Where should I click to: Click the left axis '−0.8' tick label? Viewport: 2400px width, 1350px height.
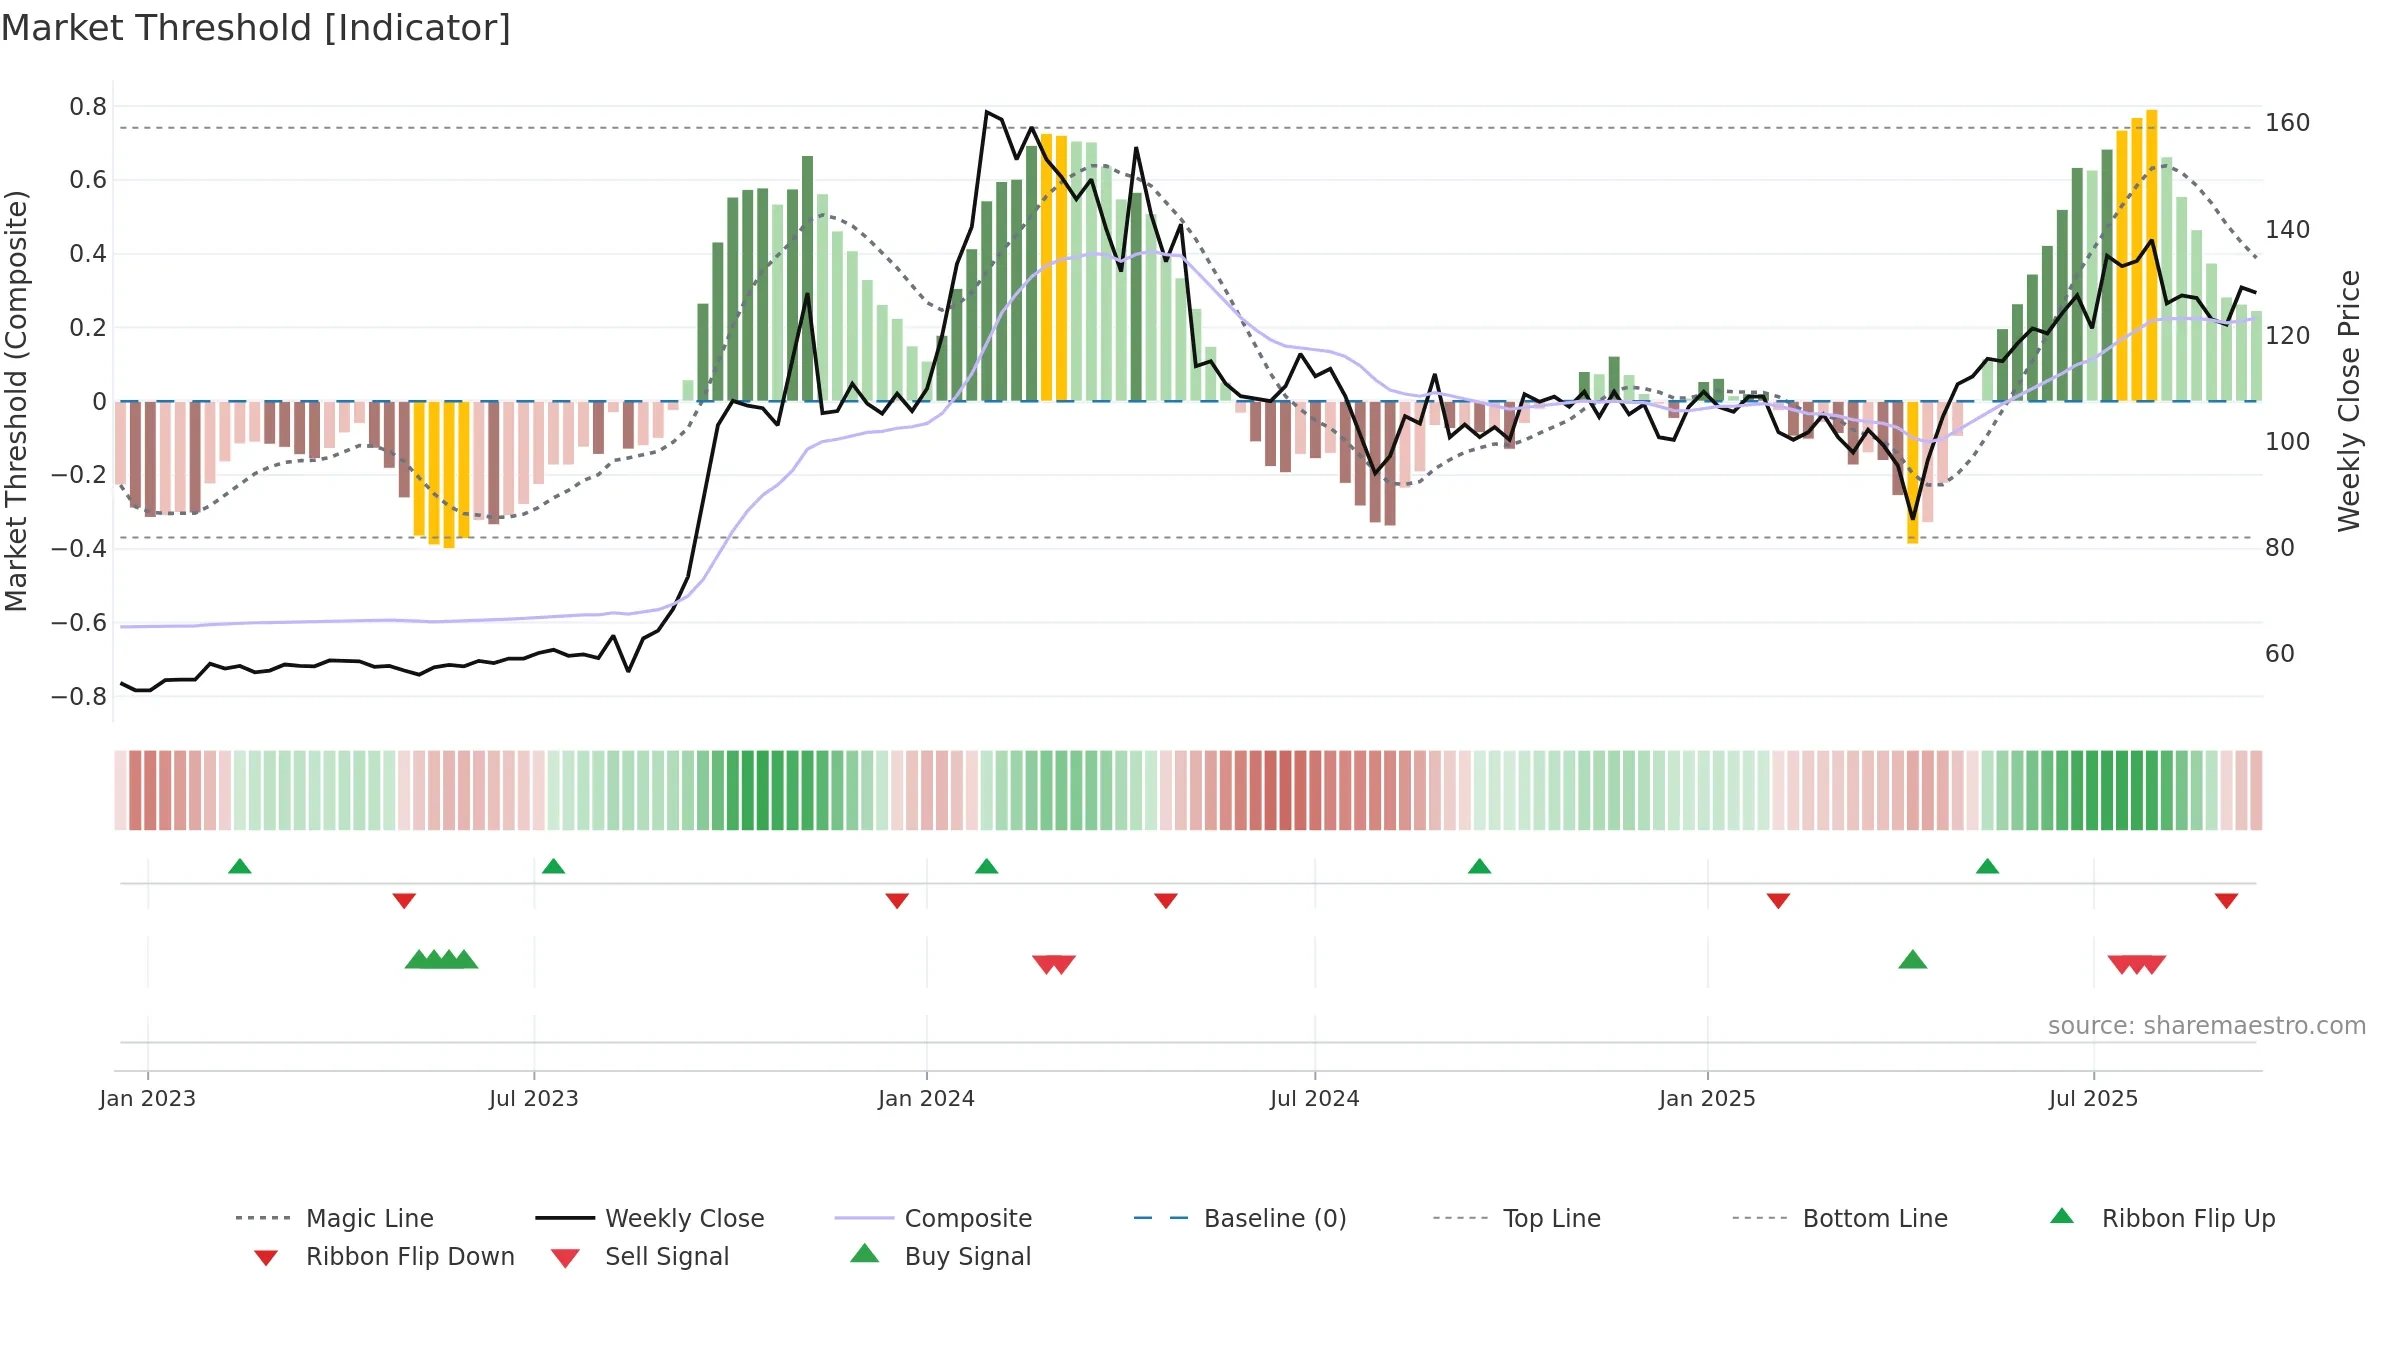[x=79, y=697]
